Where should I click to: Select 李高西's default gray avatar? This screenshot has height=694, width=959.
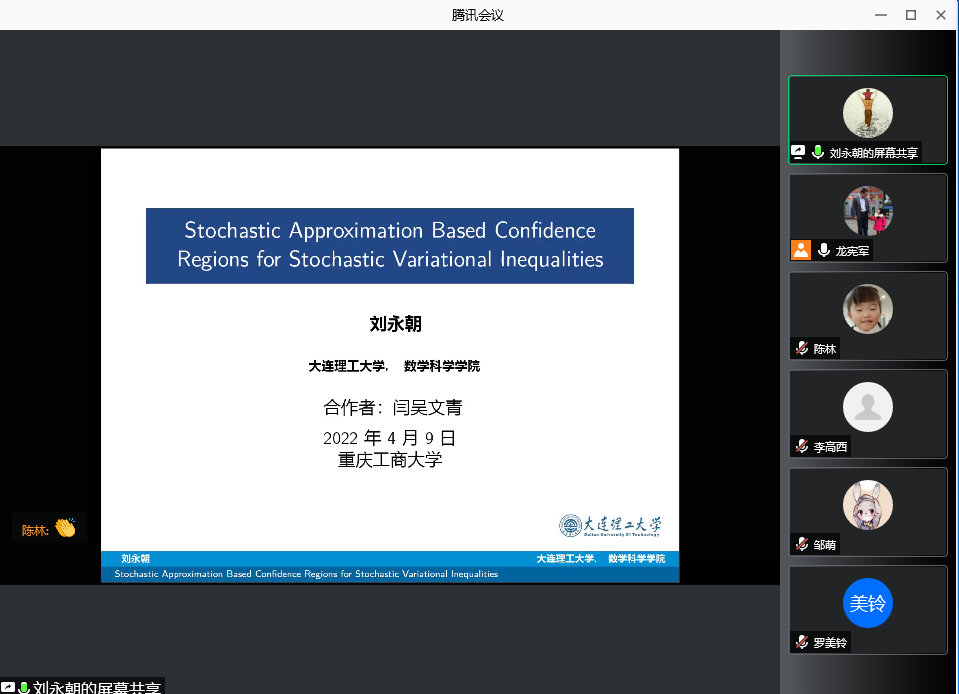(x=867, y=407)
